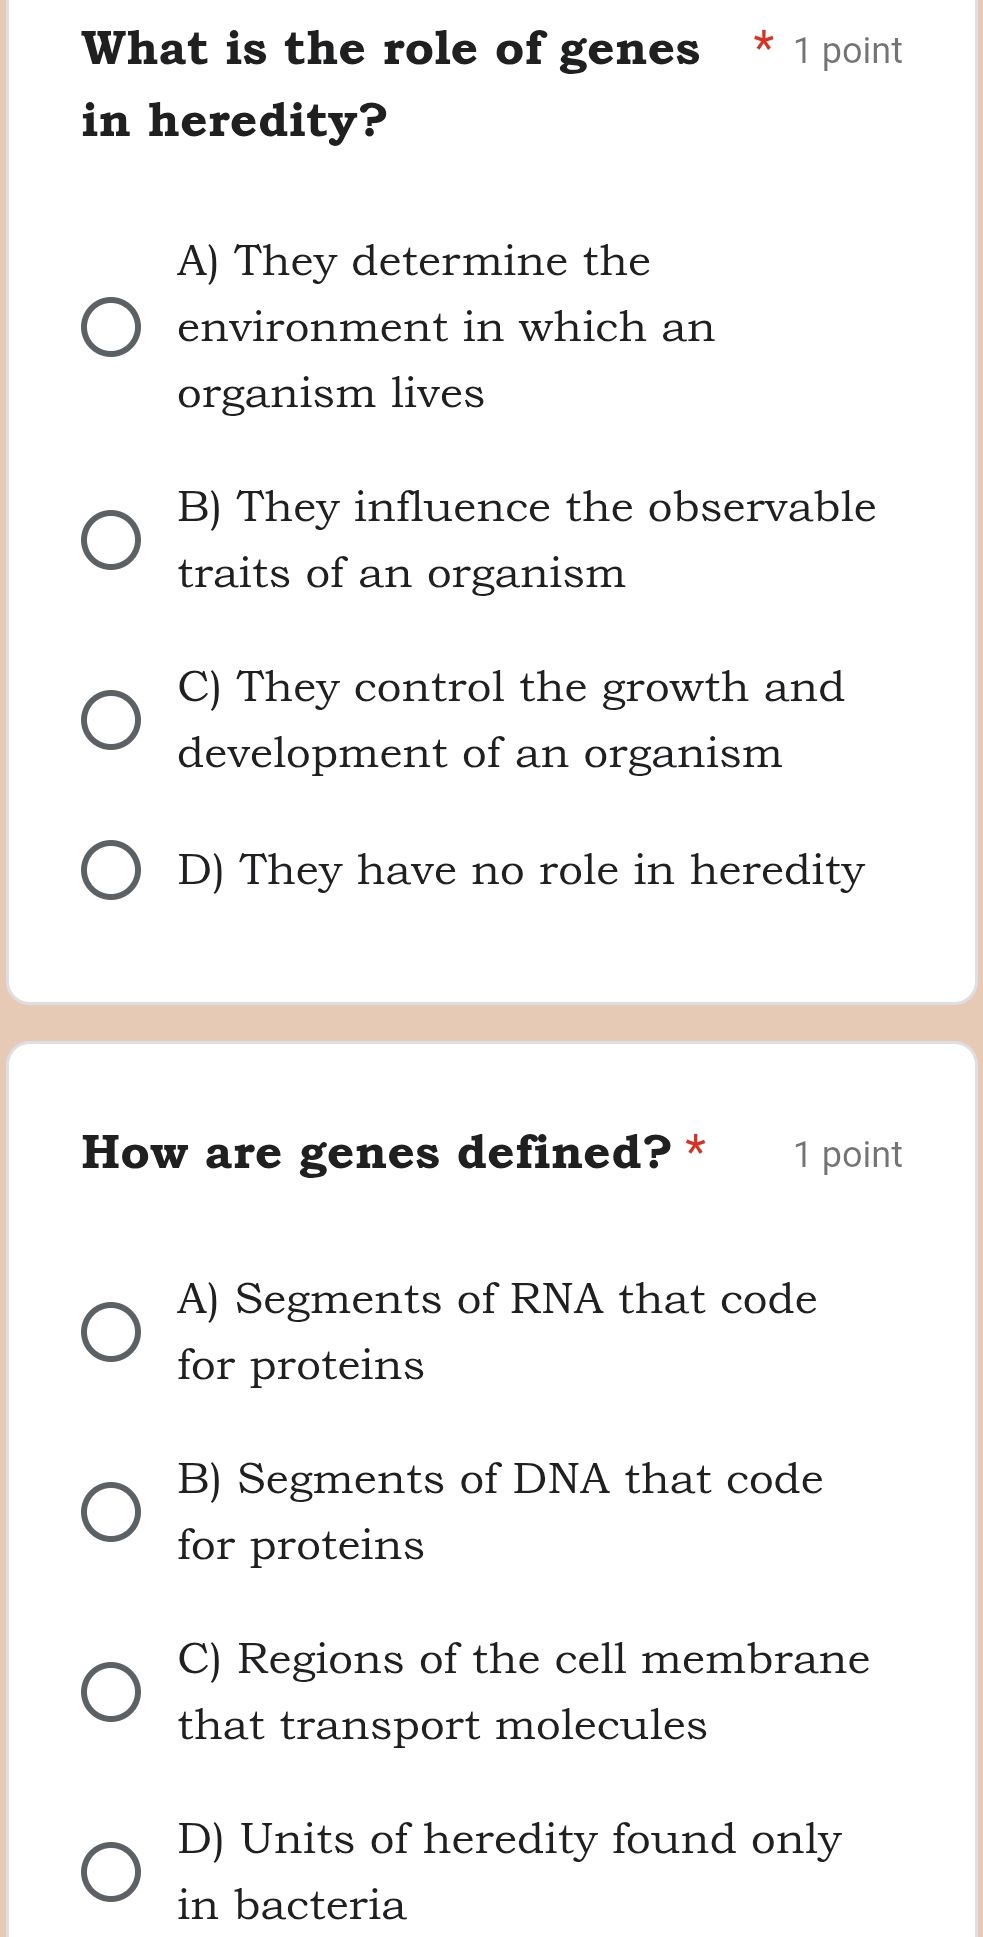The height and width of the screenshot is (1937, 983).
Task: Click the option text 'in heredity?' heading line
Action: pos(233,121)
